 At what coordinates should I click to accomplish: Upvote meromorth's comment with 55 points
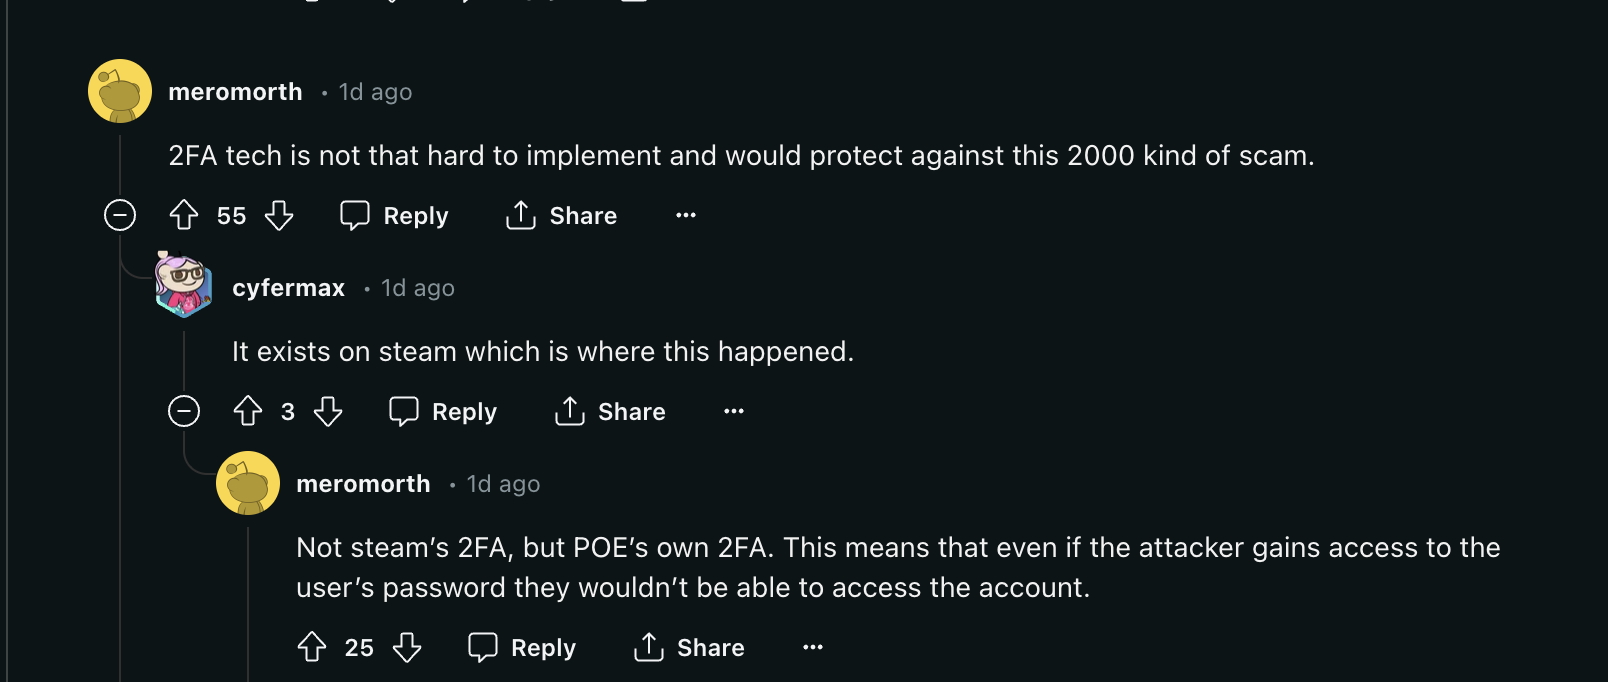tap(184, 215)
